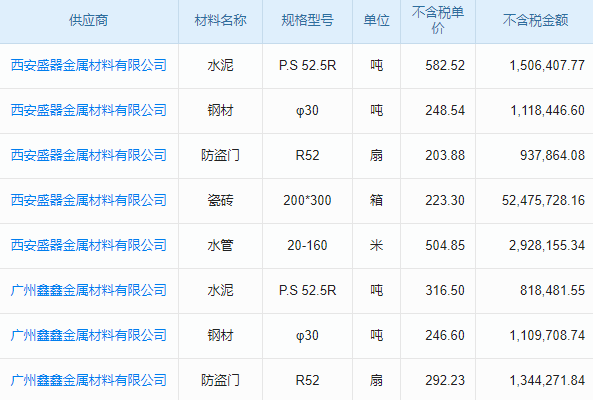
Task: Select 防盗门 cell in the 203.88 row
Action: point(220,155)
